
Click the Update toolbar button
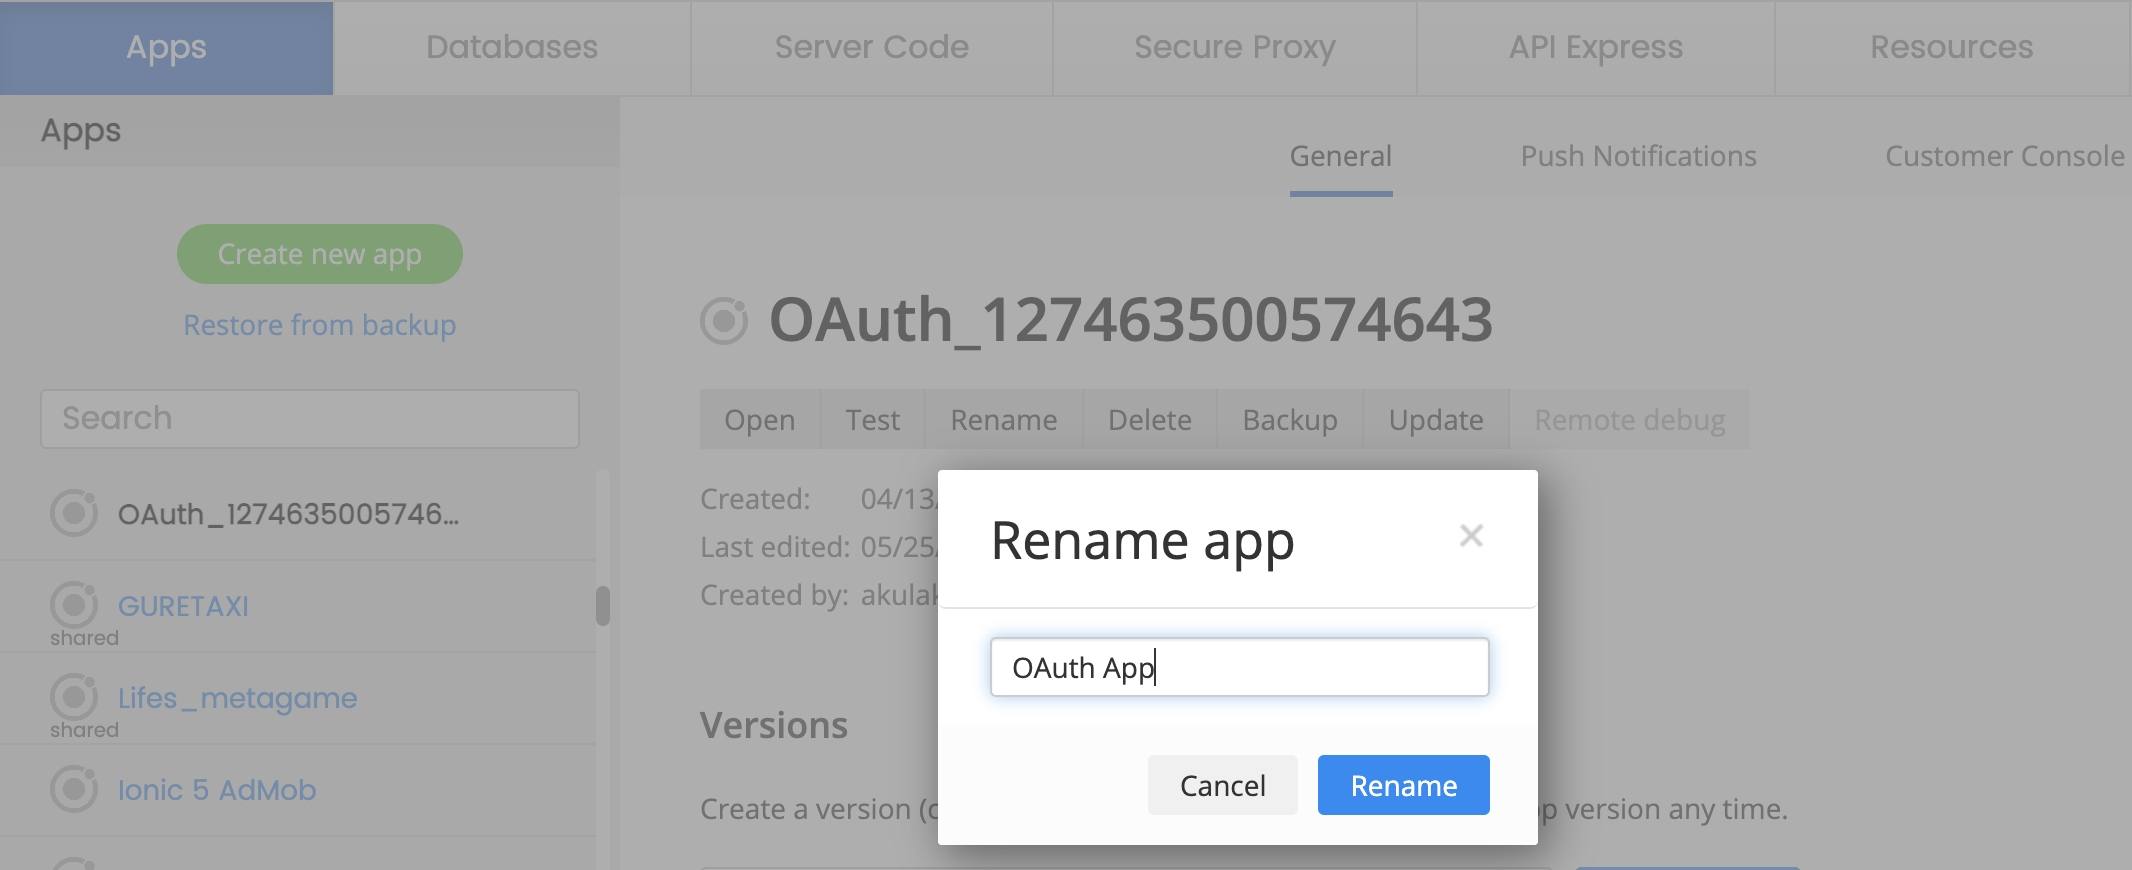click(x=1436, y=420)
